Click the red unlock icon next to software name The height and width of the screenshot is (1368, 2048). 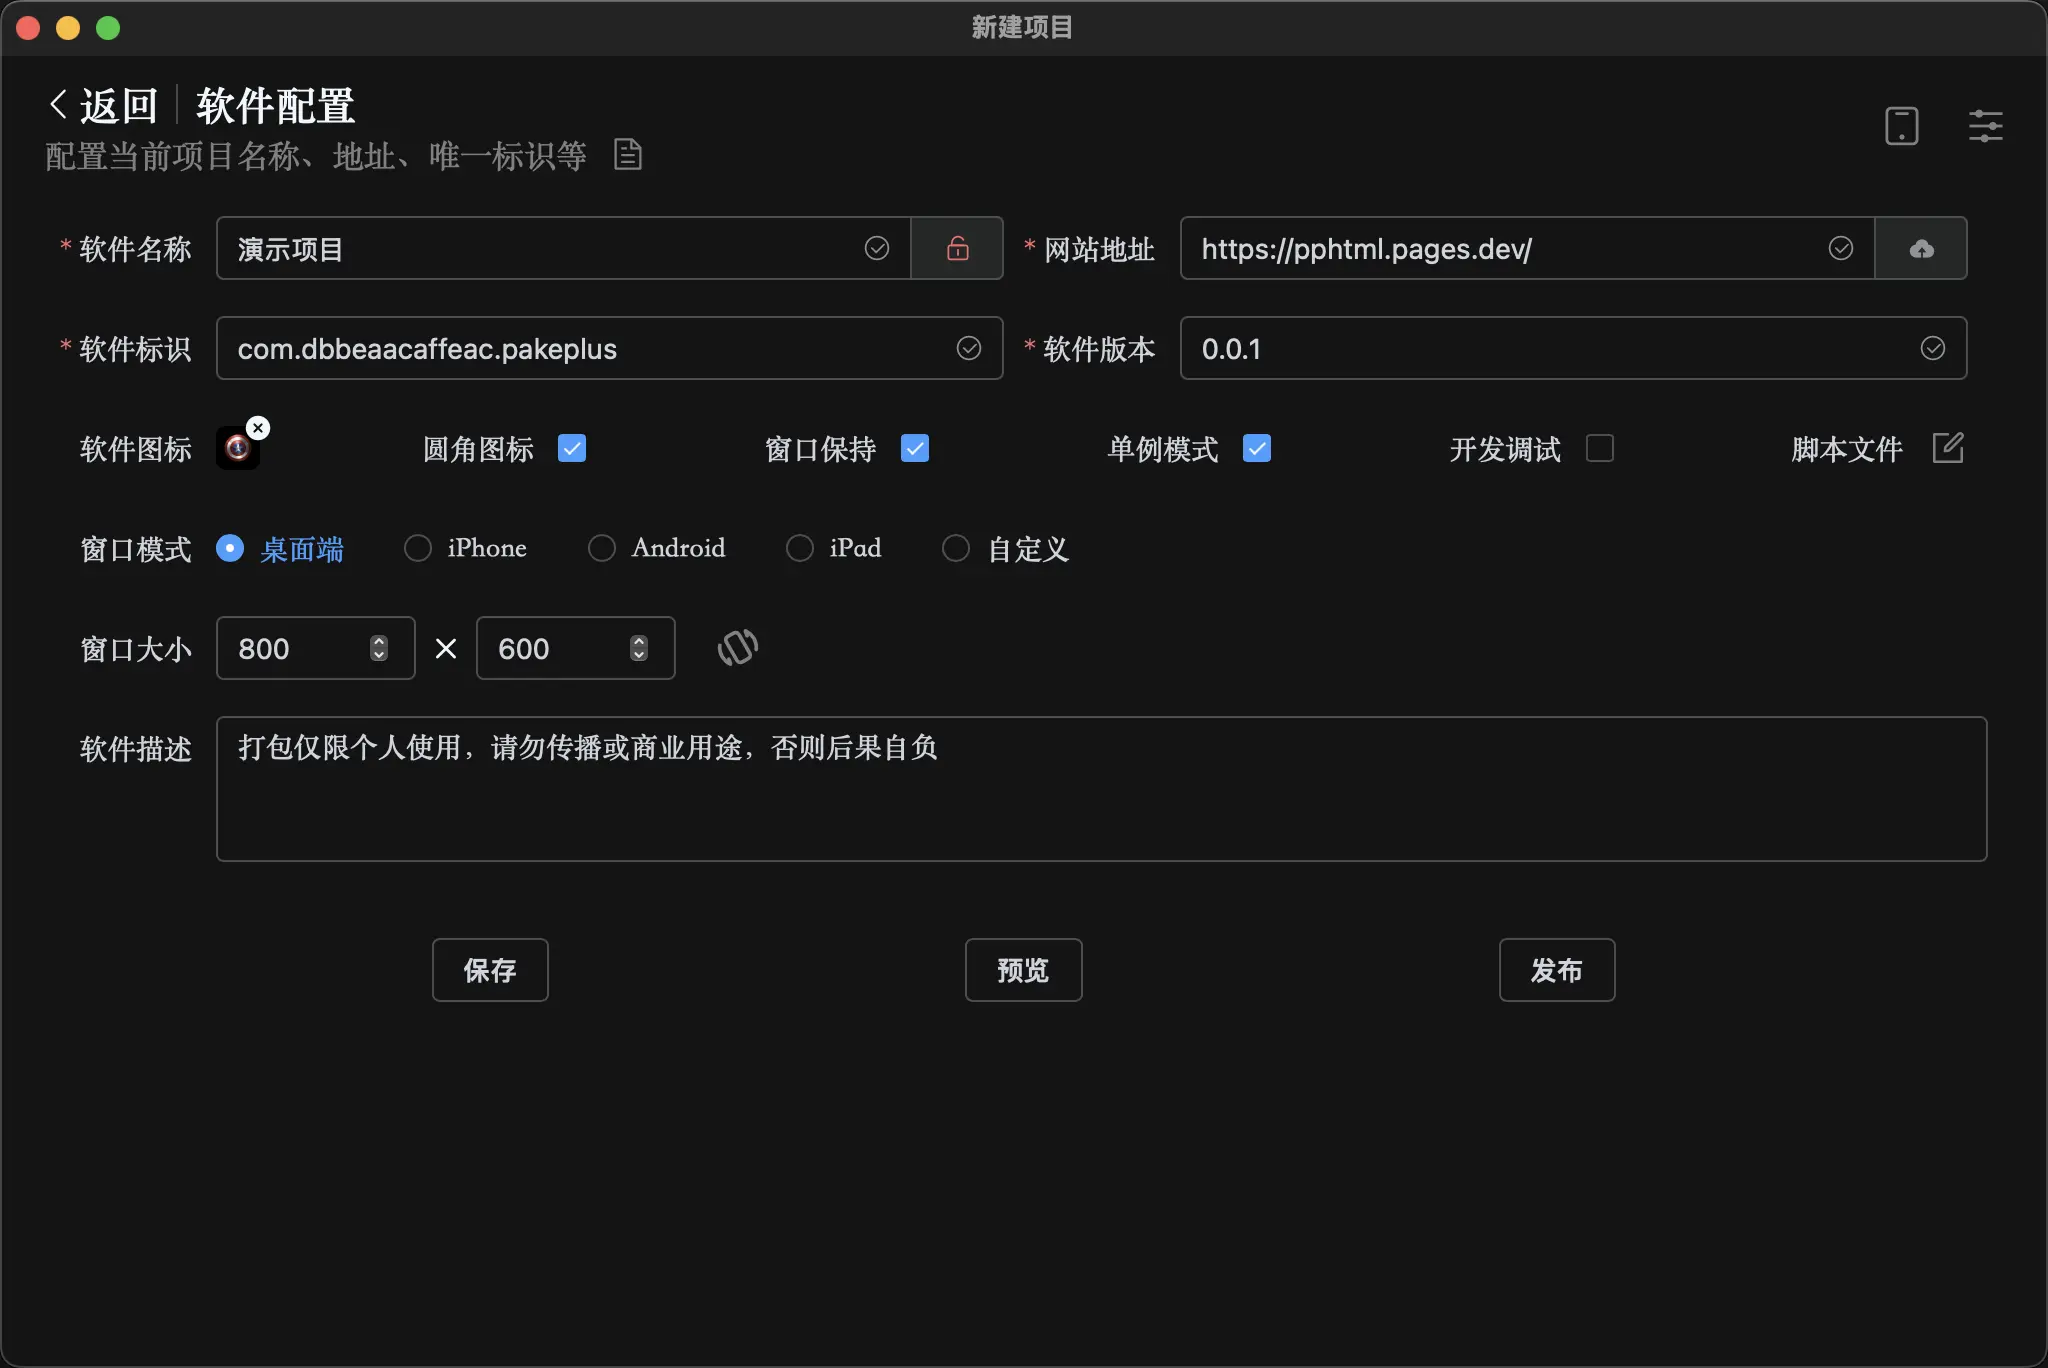[x=957, y=248]
